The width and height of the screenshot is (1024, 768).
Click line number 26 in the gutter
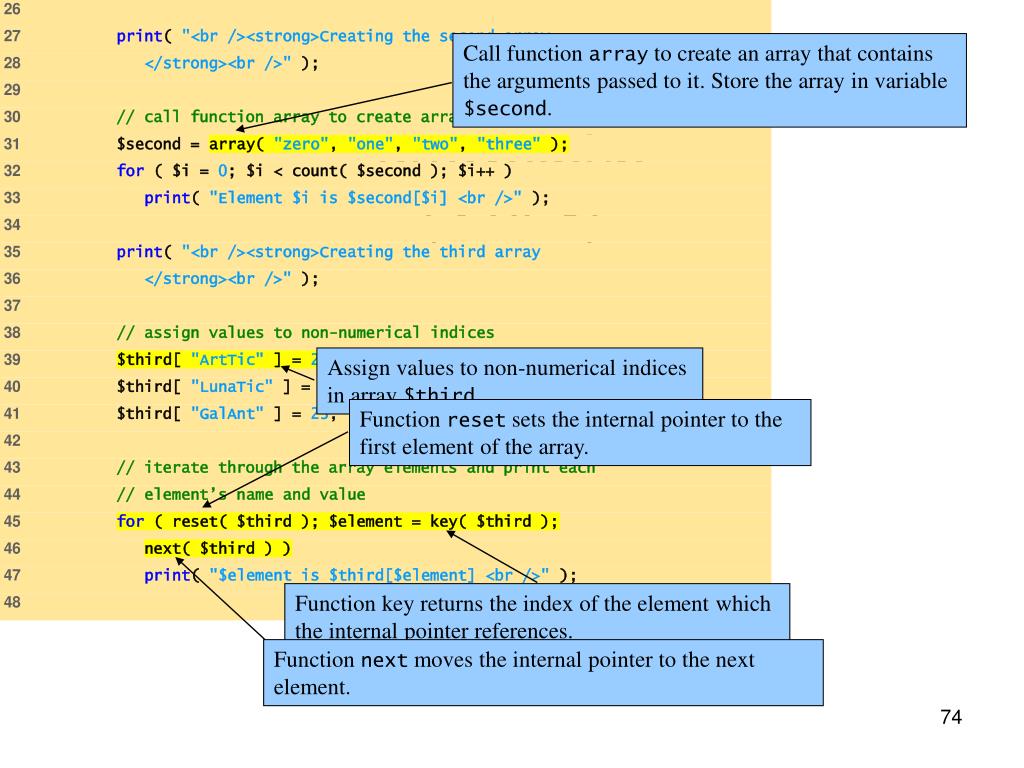pyautogui.click(x=12, y=9)
